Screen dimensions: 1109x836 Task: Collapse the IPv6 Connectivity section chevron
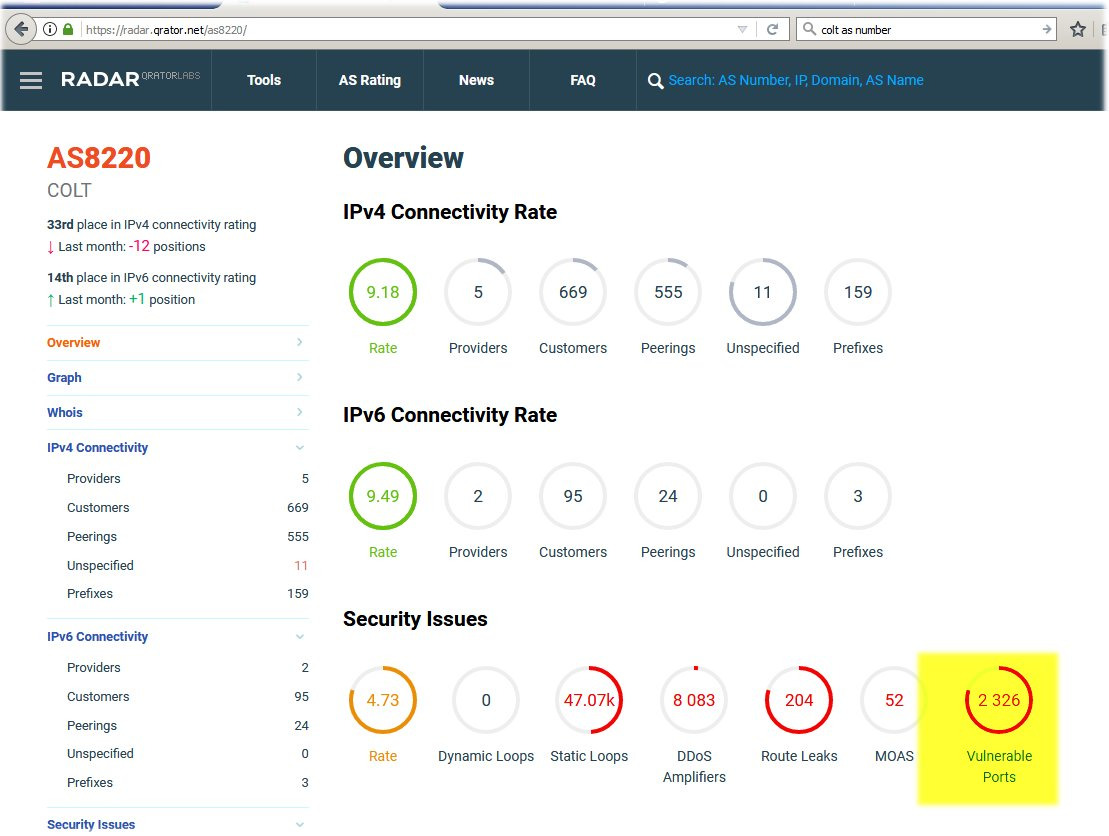point(300,637)
